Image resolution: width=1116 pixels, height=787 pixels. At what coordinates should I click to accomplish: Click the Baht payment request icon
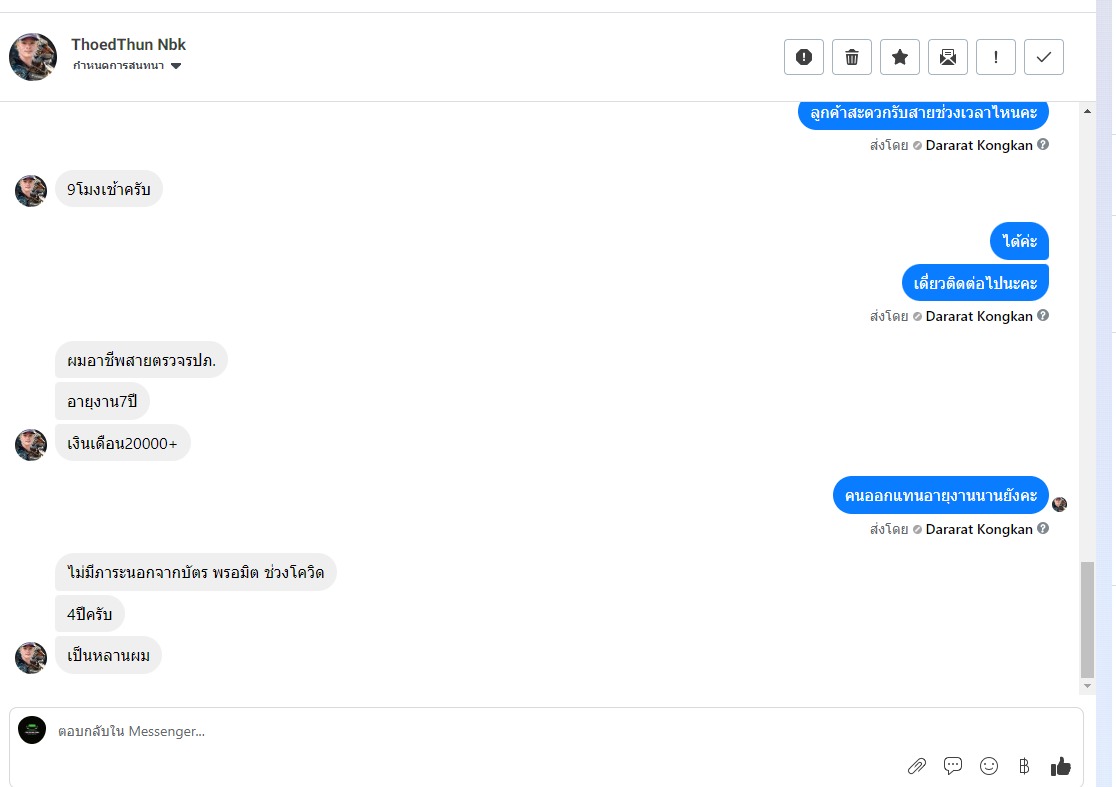pyautogui.click(x=1023, y=766)
